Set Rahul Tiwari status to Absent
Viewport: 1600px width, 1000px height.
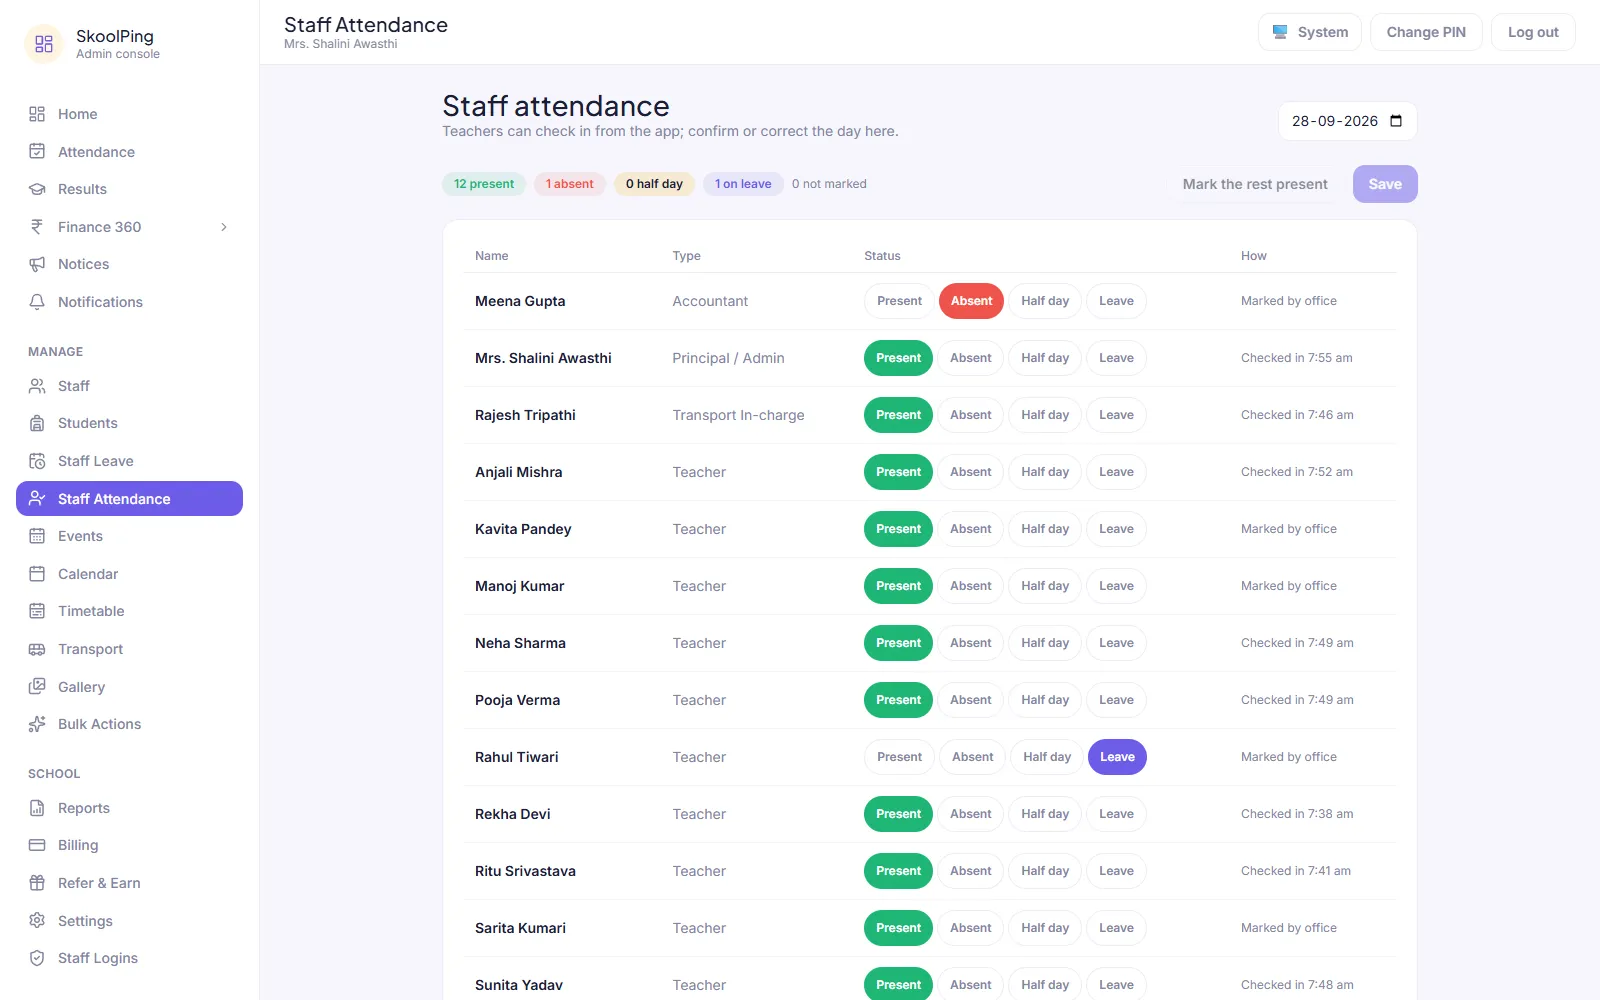(972, 757)
